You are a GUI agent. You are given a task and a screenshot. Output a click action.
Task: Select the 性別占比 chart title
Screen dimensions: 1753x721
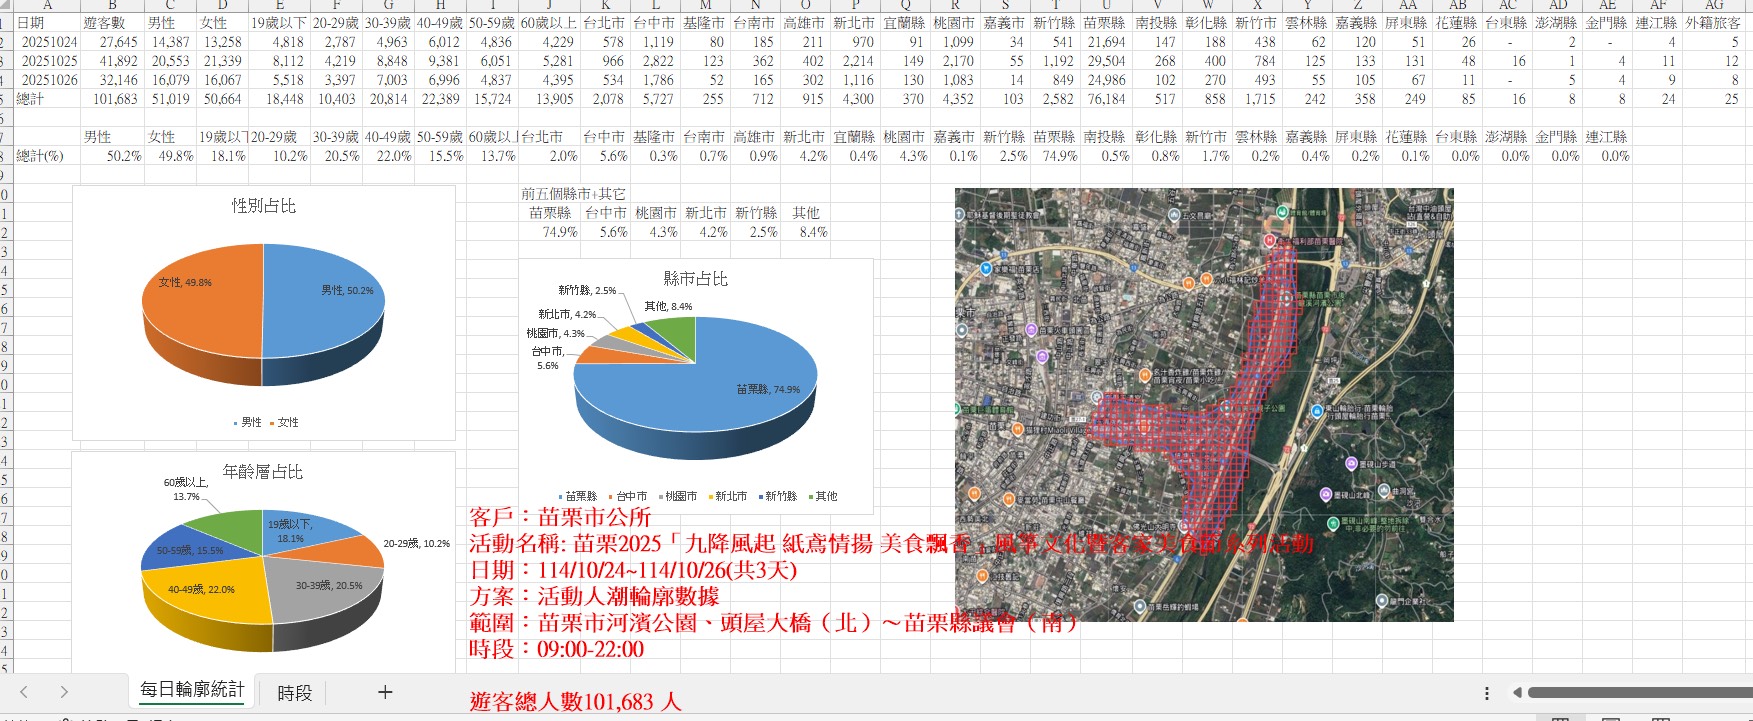pyautogui.click(x=263, y=206)
